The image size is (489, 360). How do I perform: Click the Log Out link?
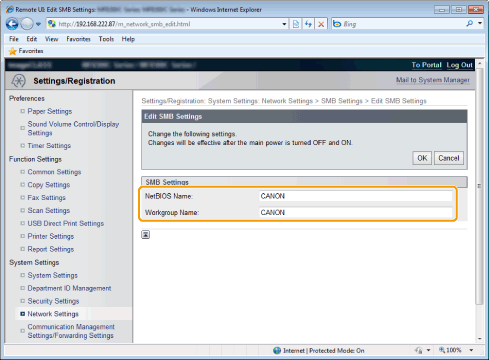click(460, 65)
